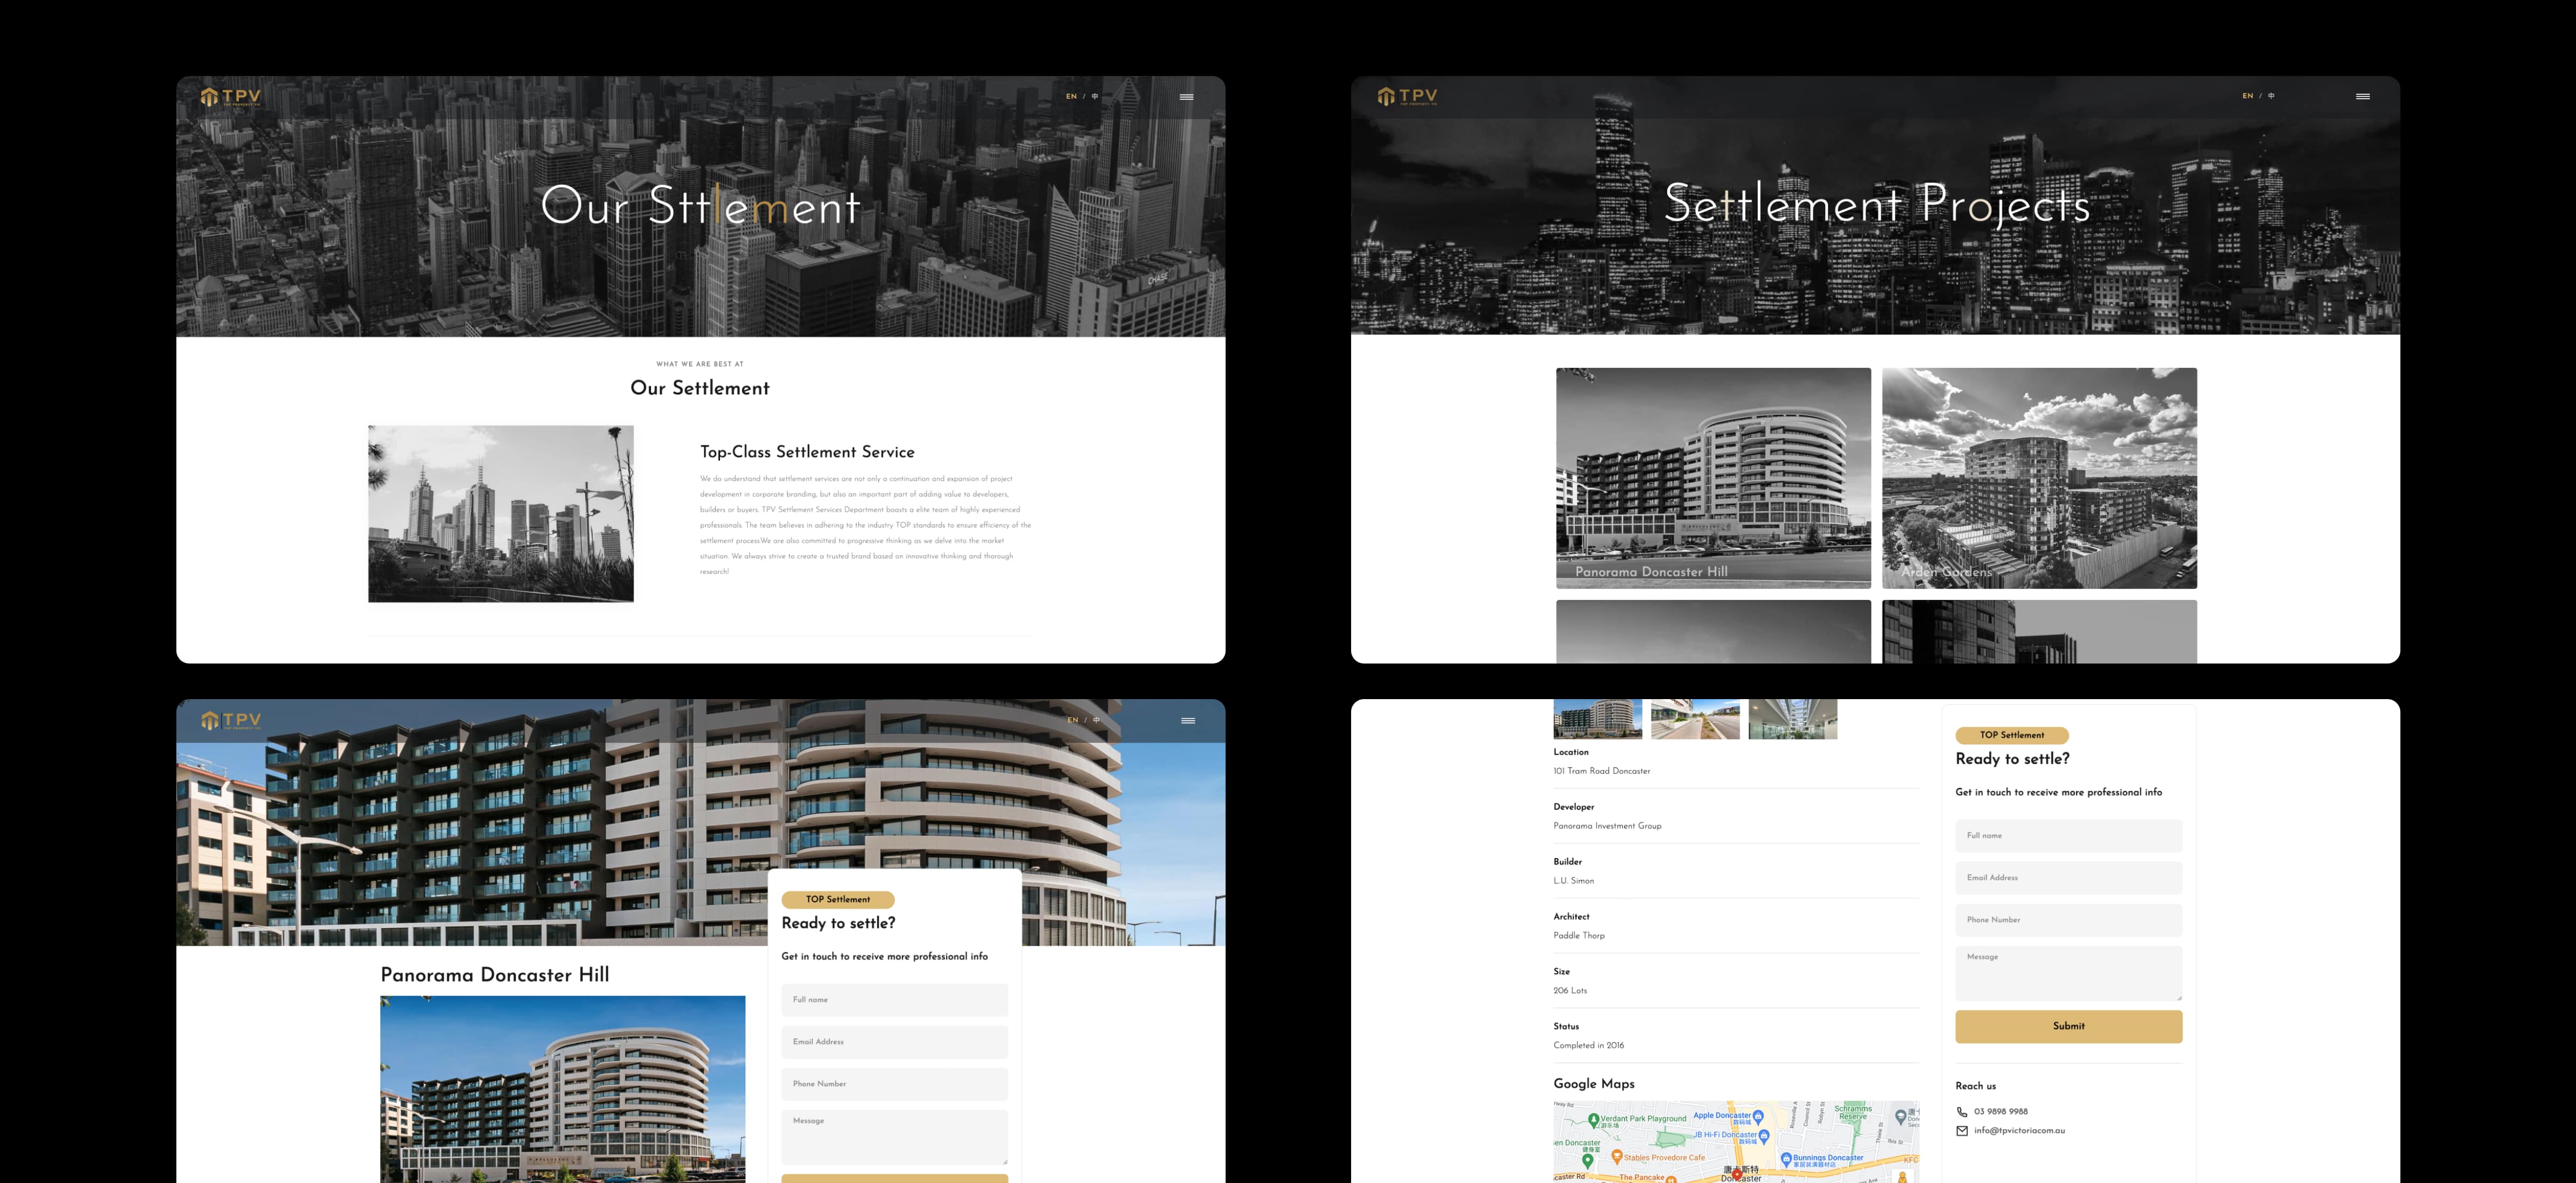
Task: Open hamburger menu on Settlement Projects page
Action: pos(2362,96)
